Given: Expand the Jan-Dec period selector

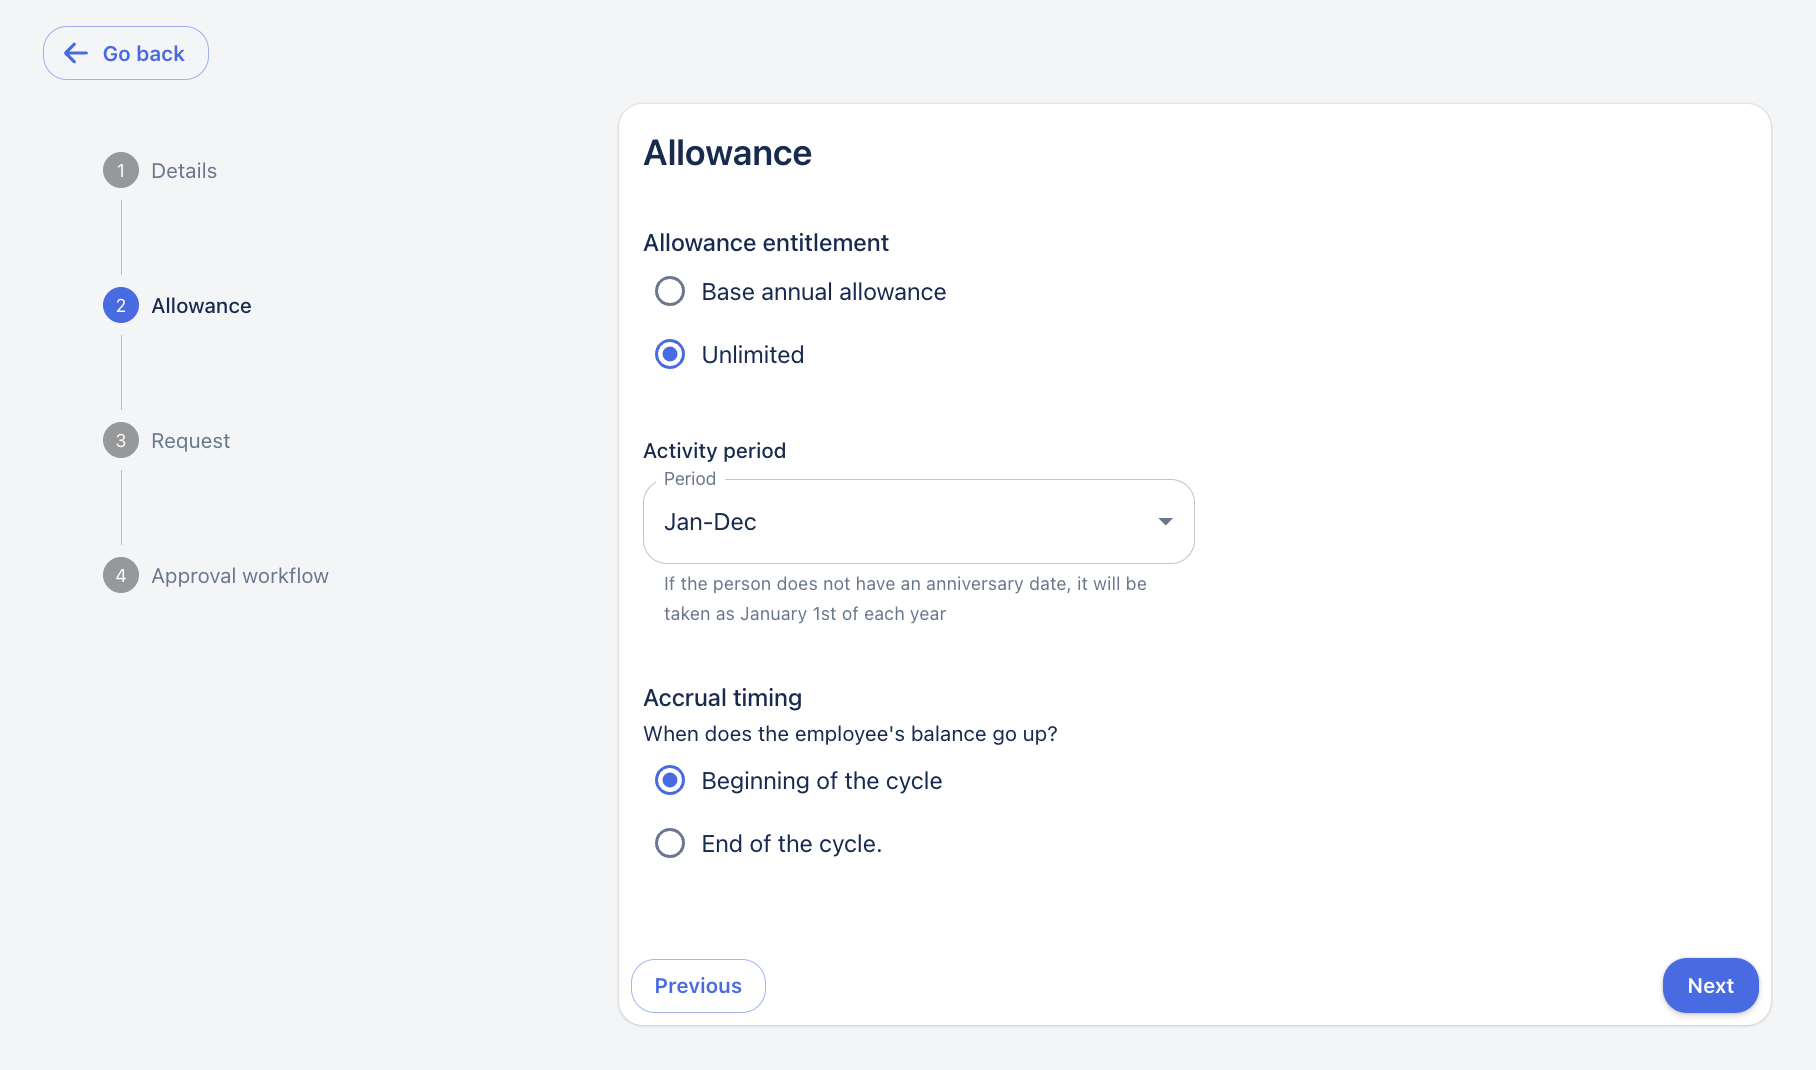Looking at the screenshot, I should [x=900, y=522].
